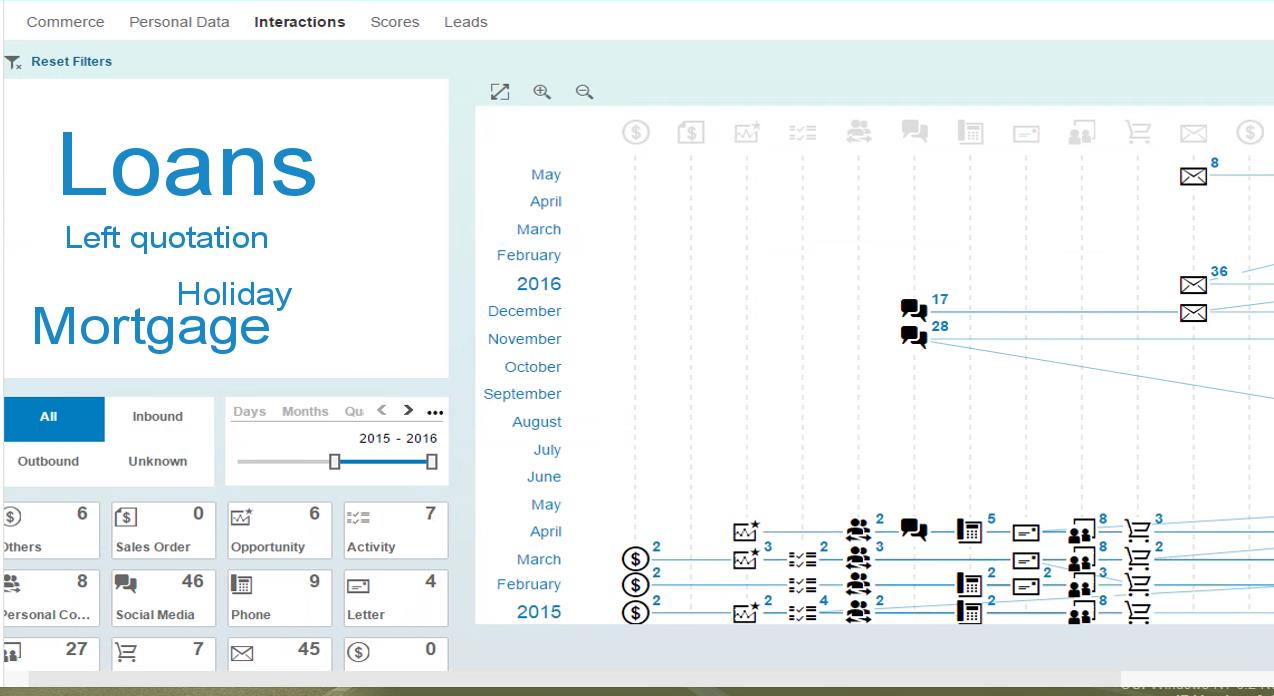Viewport: 1274px width, 696px height.
Task: Switch to the Interactions tab
Action: pyautogui.click(x=300, y=22)
